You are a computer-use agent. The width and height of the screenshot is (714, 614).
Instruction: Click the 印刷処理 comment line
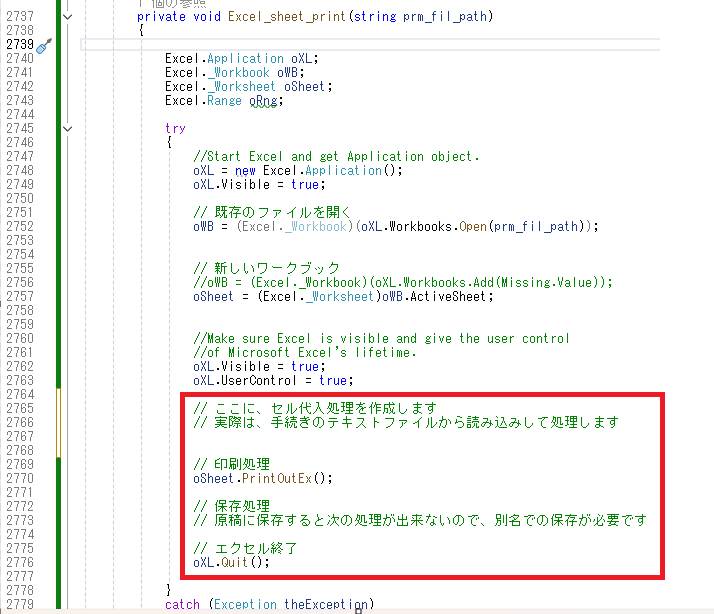pyautogui.click(x=233, y=465)
